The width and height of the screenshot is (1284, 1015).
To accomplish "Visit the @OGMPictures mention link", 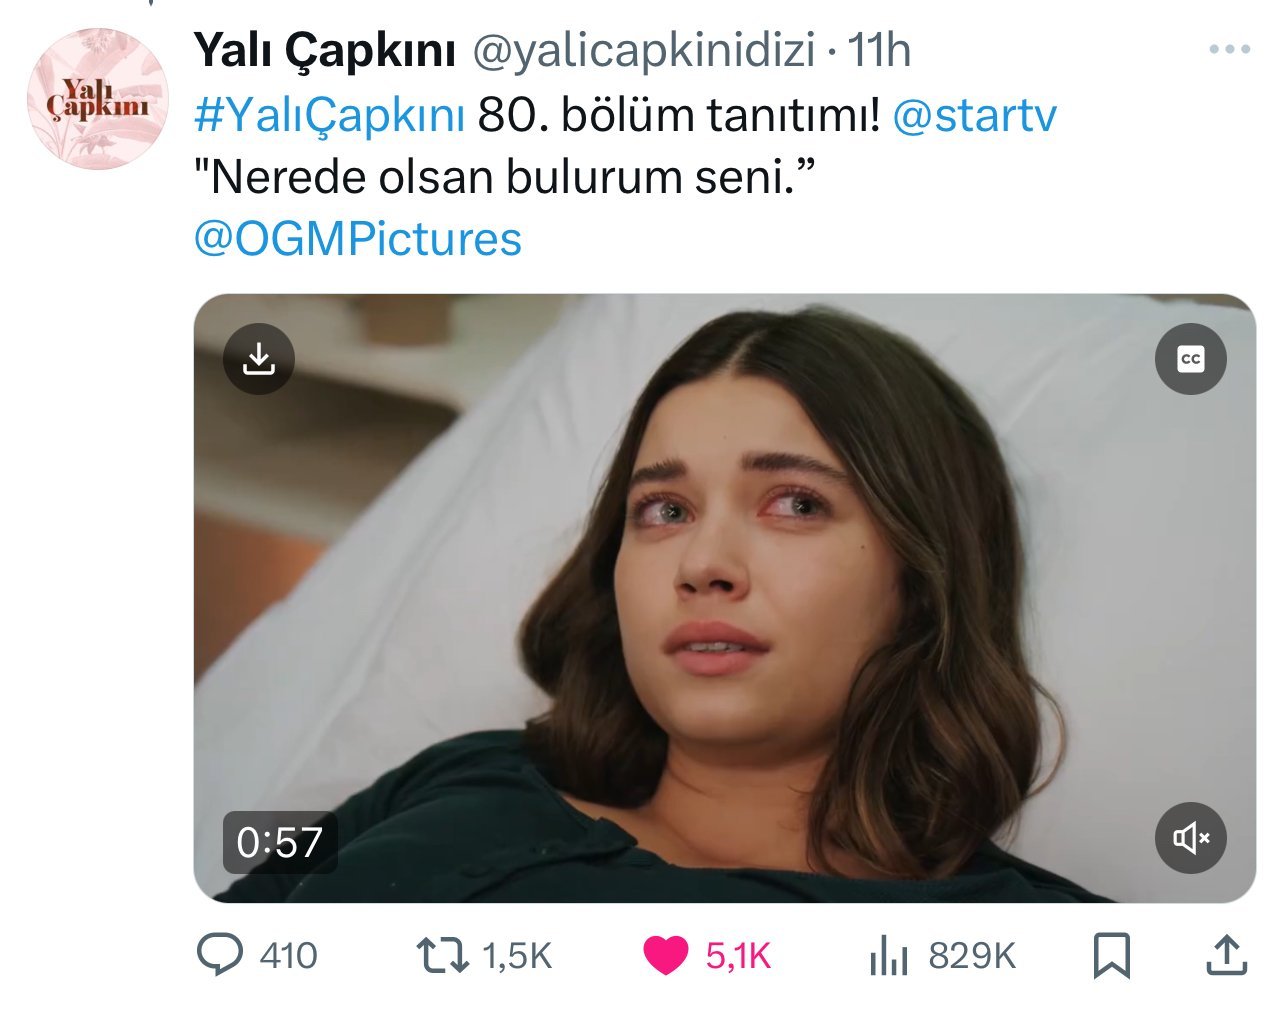I will click(x=357, y=239).
